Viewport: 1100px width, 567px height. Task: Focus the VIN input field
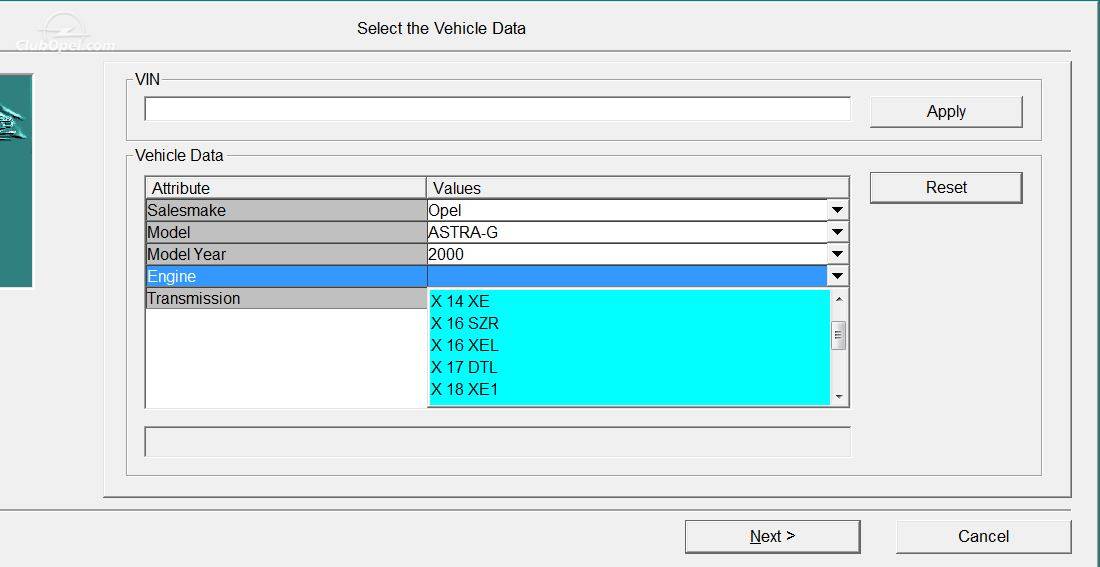point(497,109)
